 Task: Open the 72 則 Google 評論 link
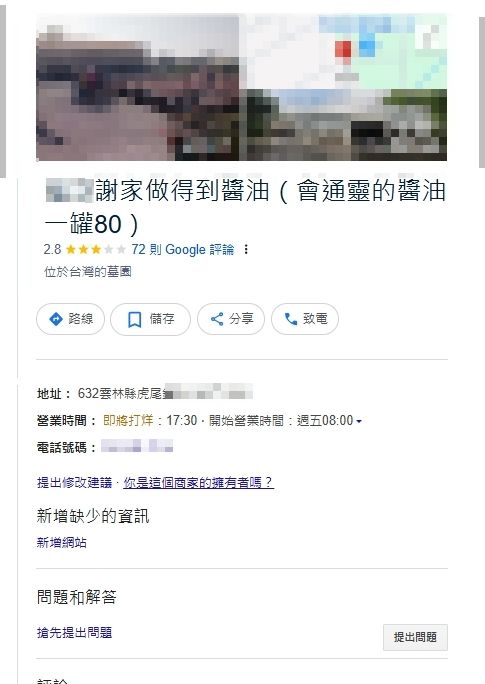pos(183,249)
